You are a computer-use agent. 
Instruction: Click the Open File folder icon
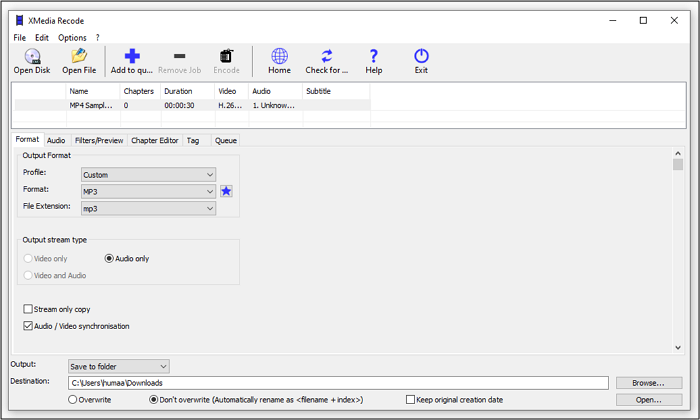point(79,56)
